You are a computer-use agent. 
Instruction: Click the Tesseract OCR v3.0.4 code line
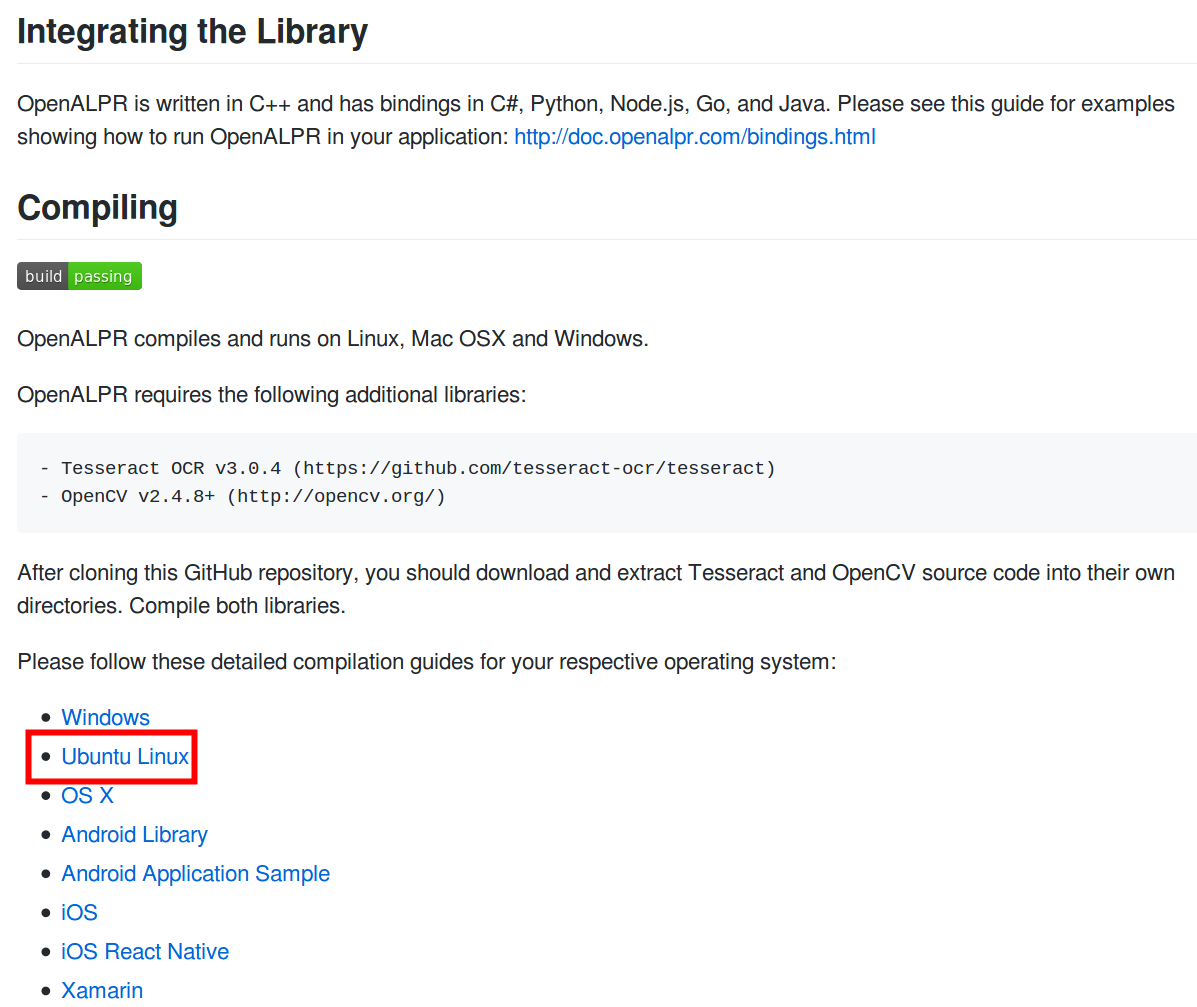[408, 468]
